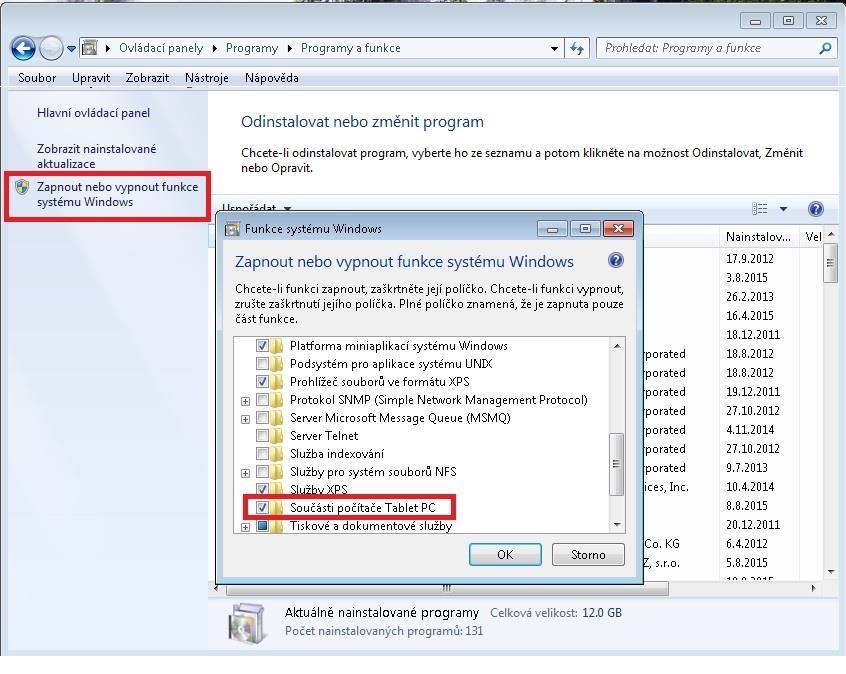
Task: Click Programy in the address breadcrumb
Action: pos(251,48)
